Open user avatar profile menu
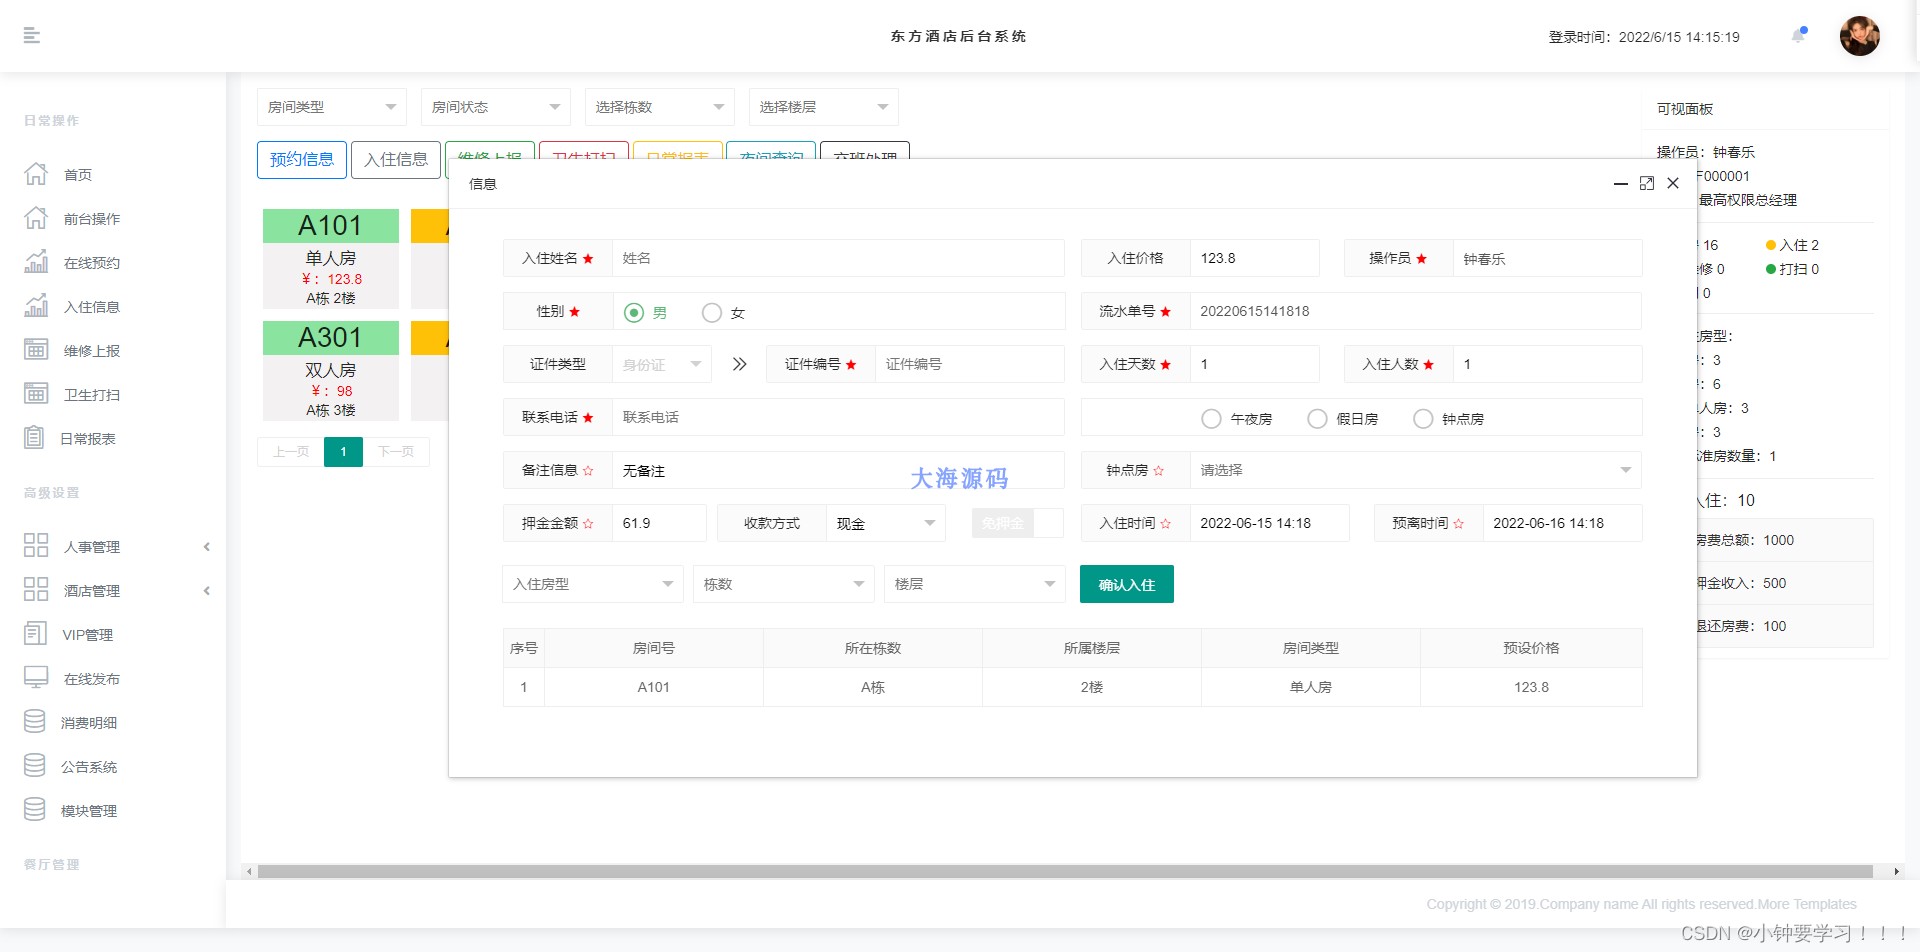The image size is (1920, 952). pos(1859,36)
